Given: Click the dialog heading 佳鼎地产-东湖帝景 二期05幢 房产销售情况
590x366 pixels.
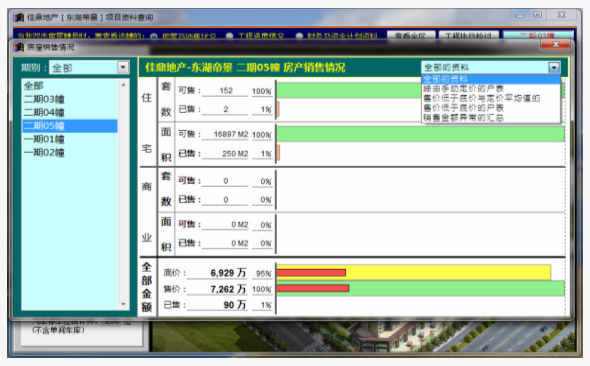Looking at the screenshot, I should point(245,68).
